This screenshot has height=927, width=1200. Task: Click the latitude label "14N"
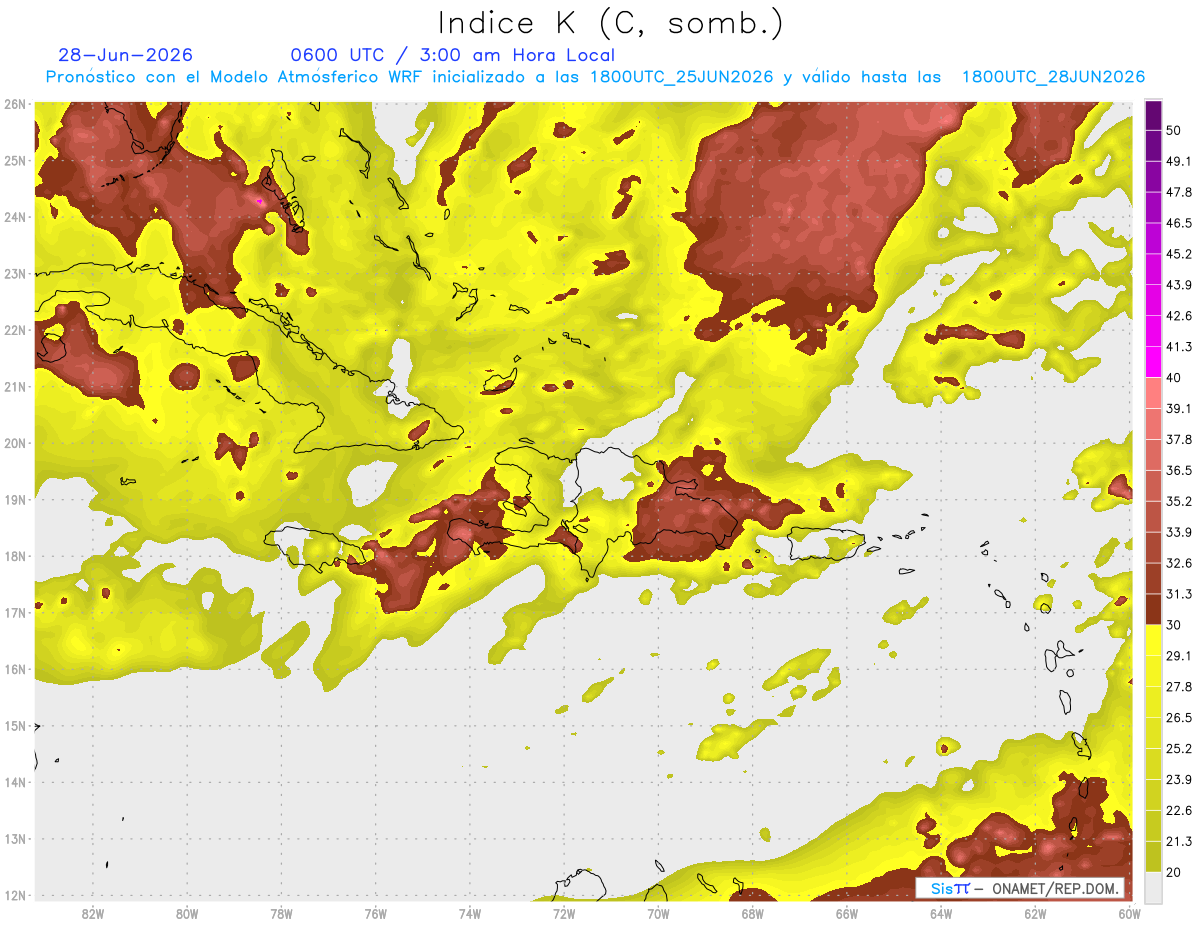(x=14, y=782)
